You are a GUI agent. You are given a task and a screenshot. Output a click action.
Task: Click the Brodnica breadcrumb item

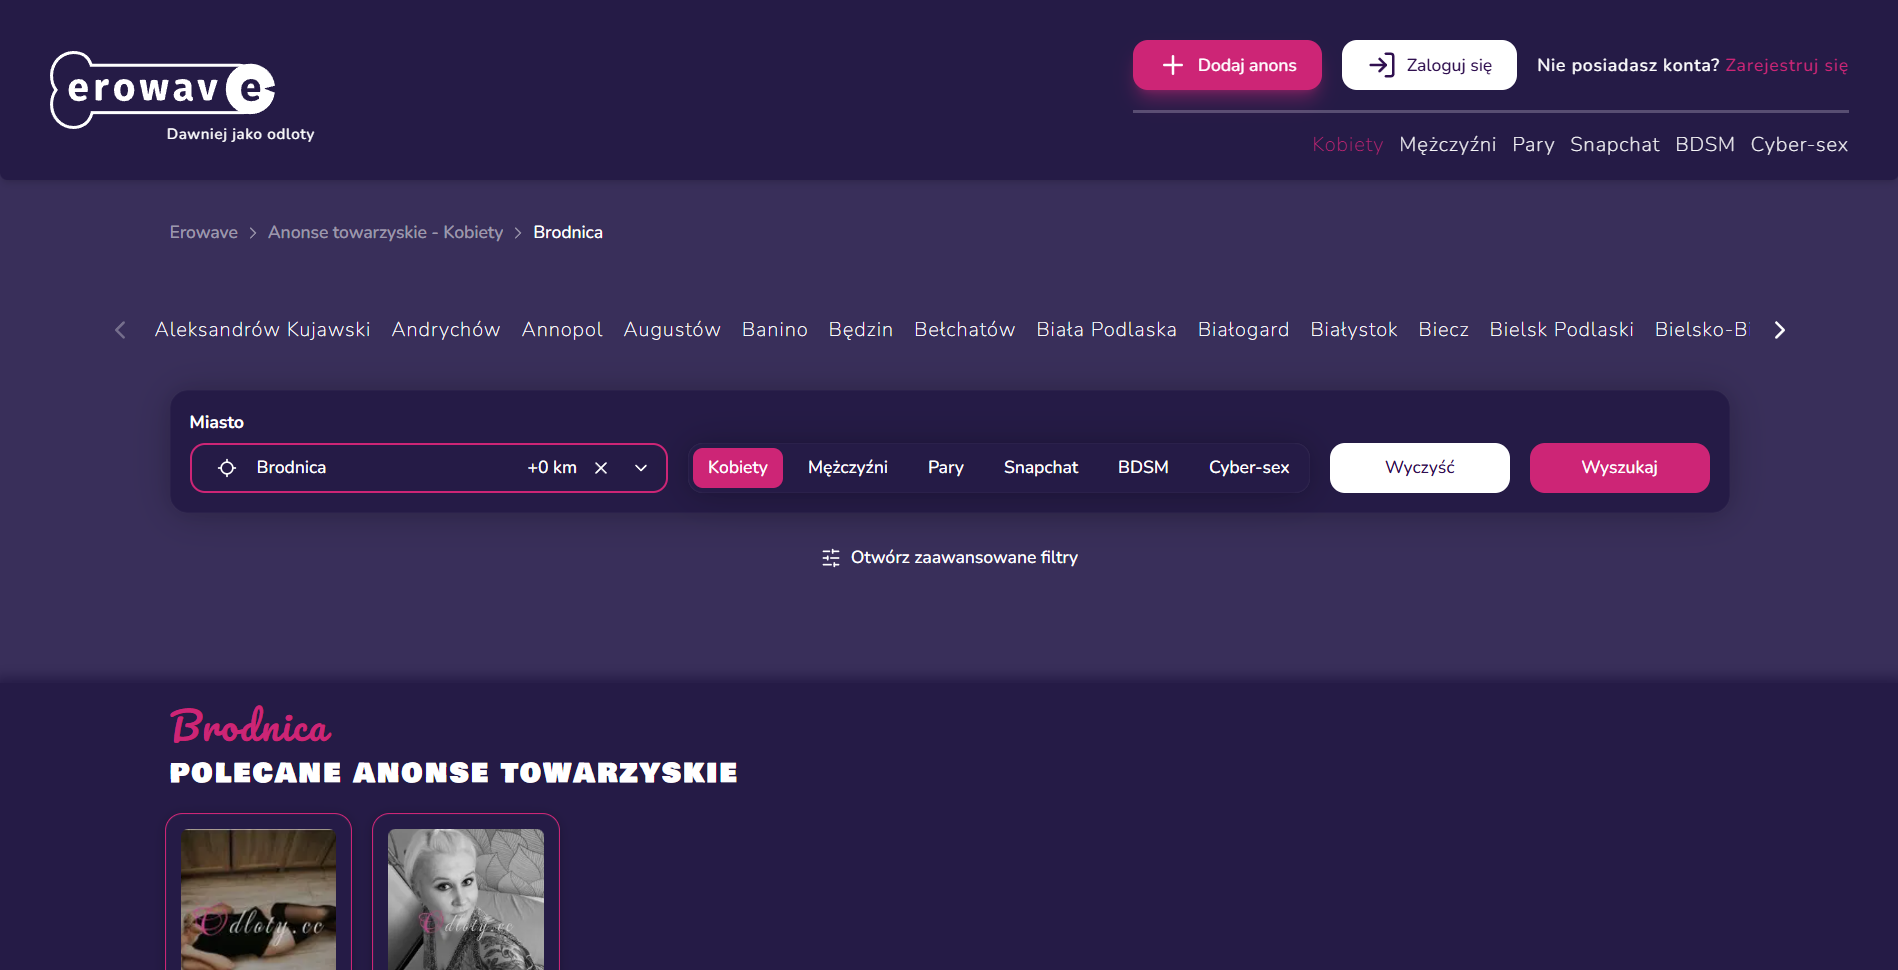[x=568, y=232]
